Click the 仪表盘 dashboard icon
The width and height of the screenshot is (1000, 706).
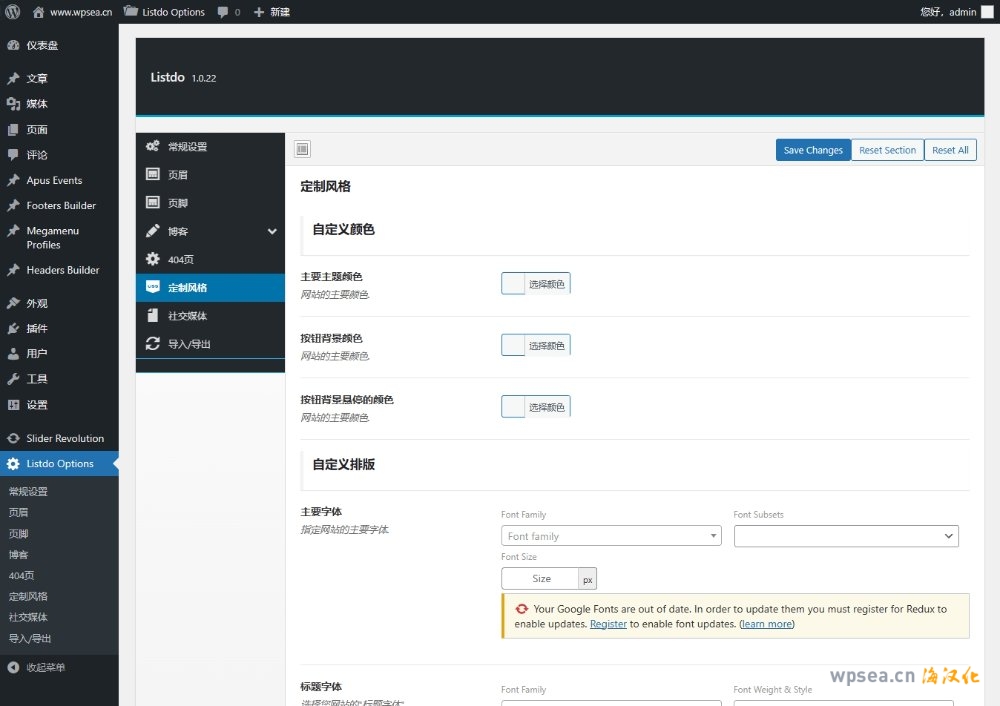click(13, 45)
